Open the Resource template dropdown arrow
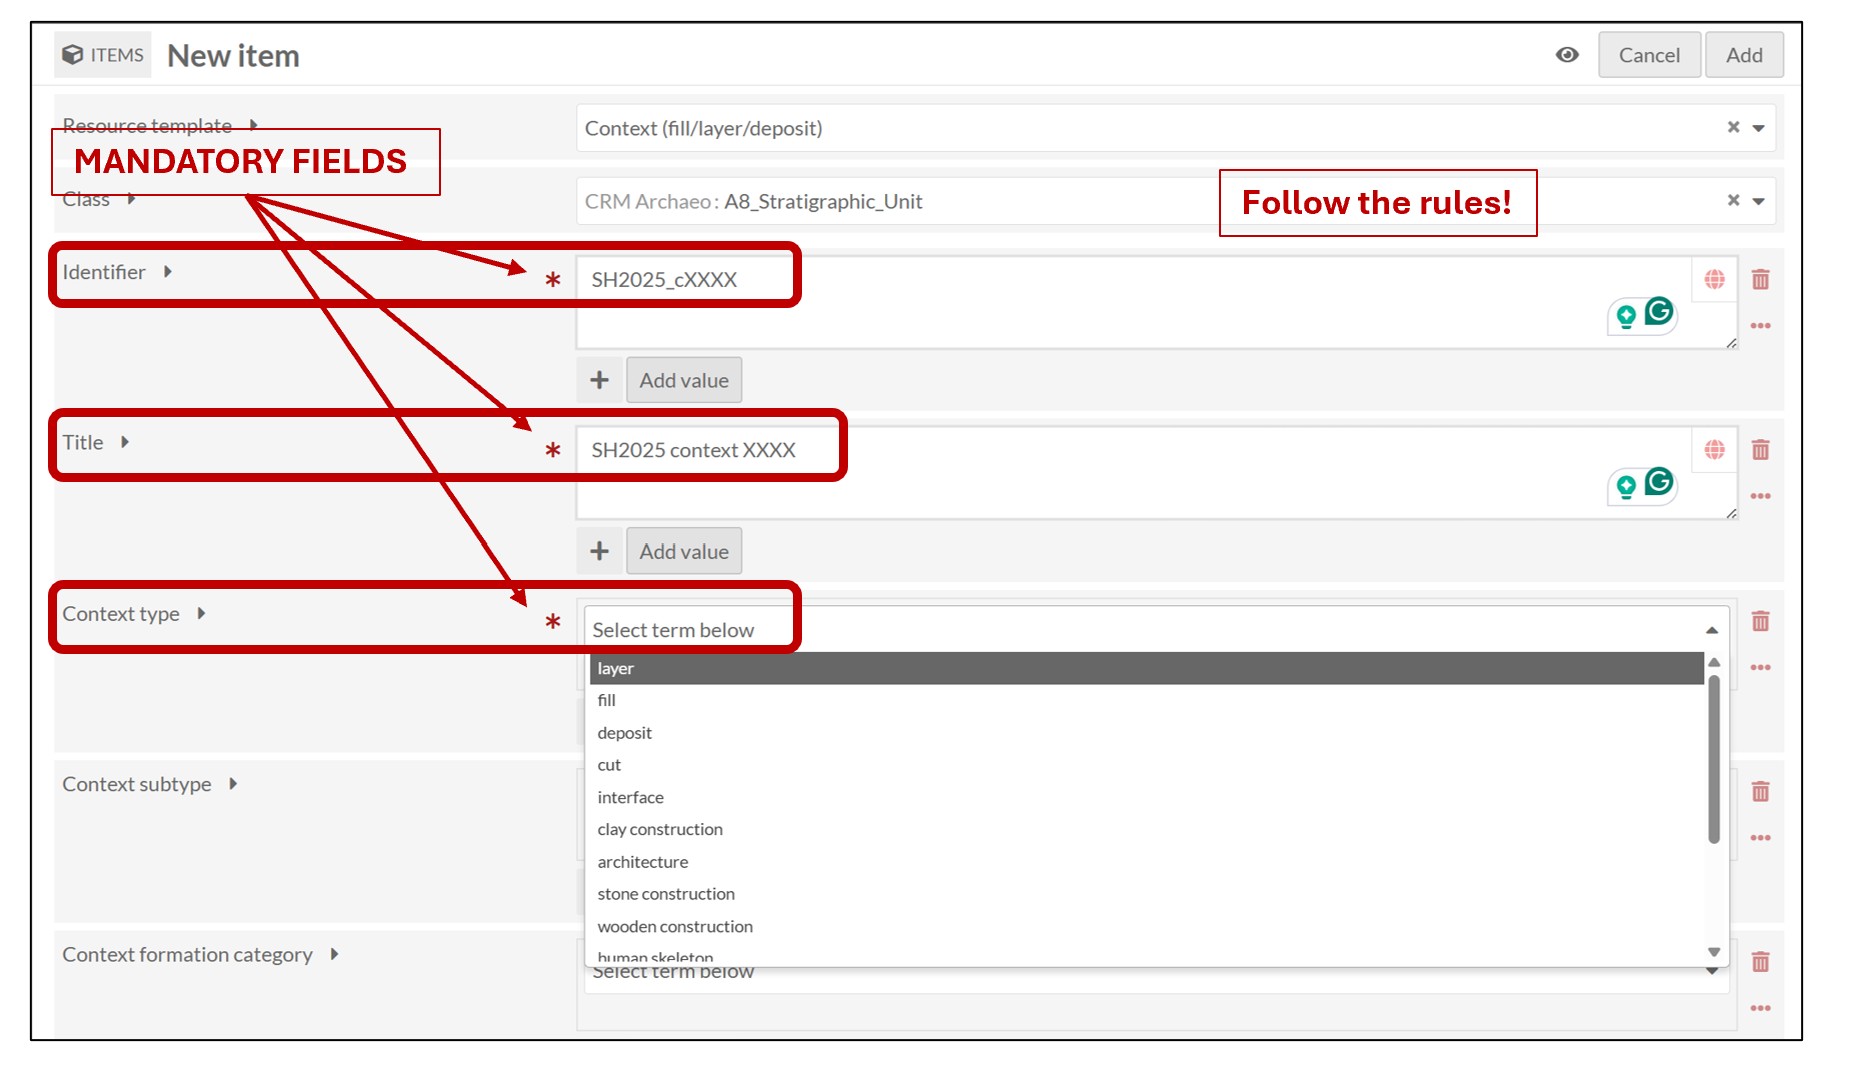Image resolution: width=1850 pixels, height=1084 pixels. click(1759, 128)
